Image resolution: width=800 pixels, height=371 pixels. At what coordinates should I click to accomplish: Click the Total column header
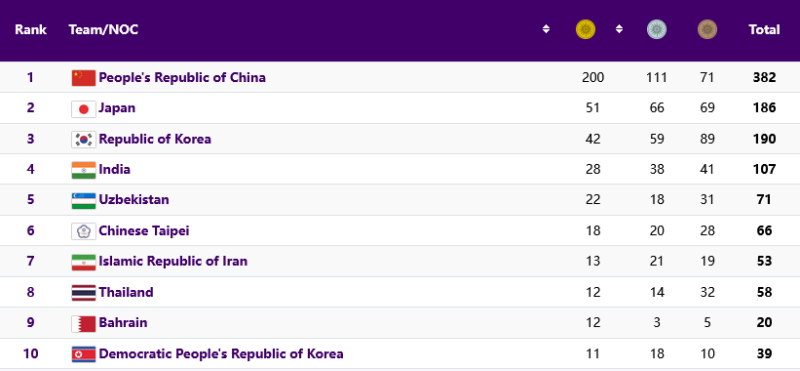[x=764, y=30]
